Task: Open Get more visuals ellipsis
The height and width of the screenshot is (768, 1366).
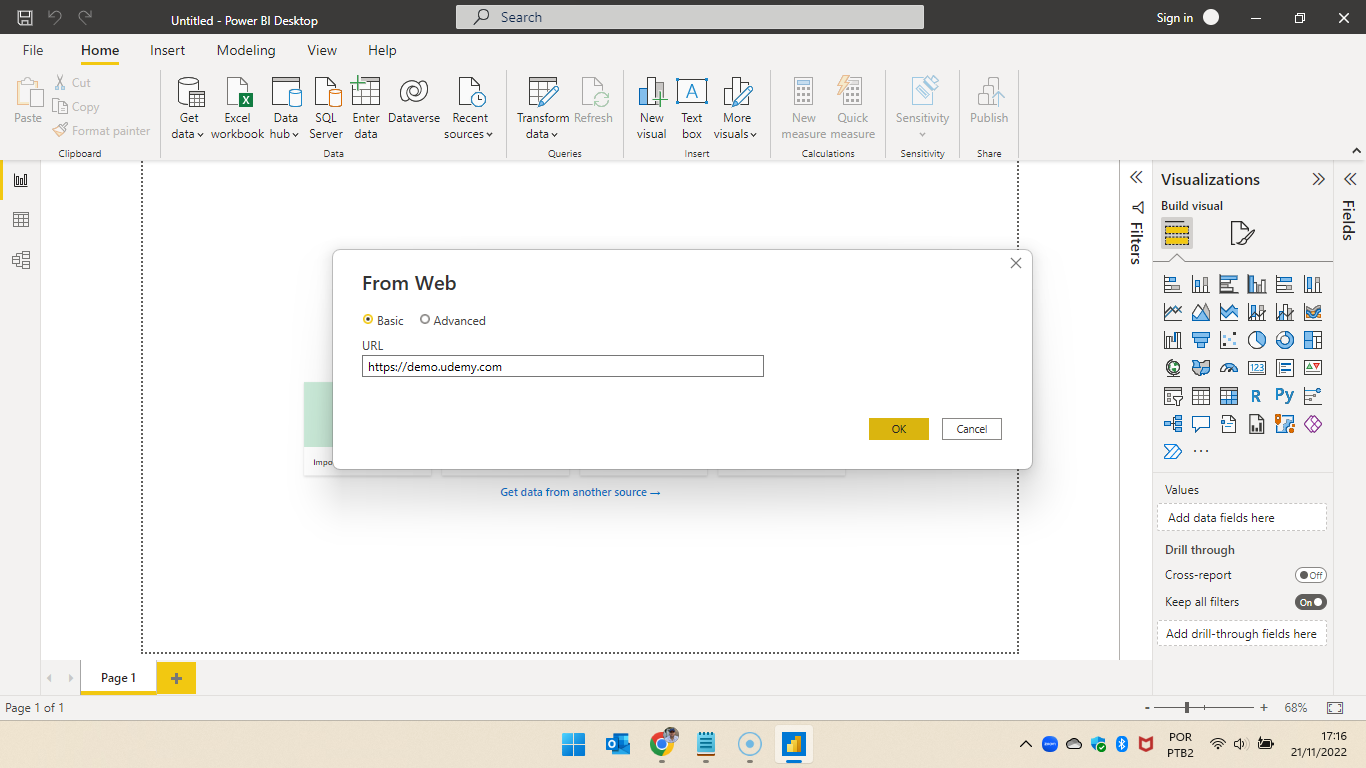Action: [1201, 452]
